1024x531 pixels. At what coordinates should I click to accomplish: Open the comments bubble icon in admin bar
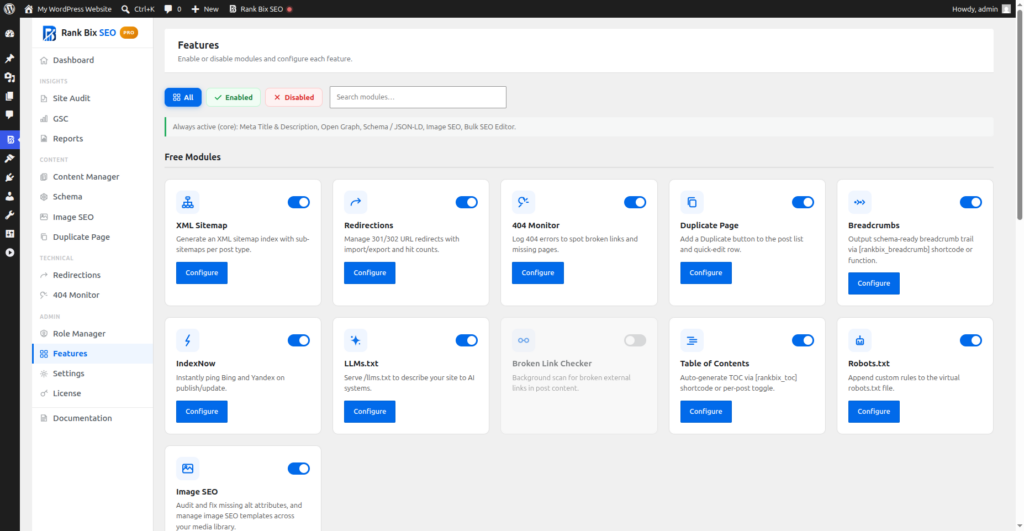[168, 9]
